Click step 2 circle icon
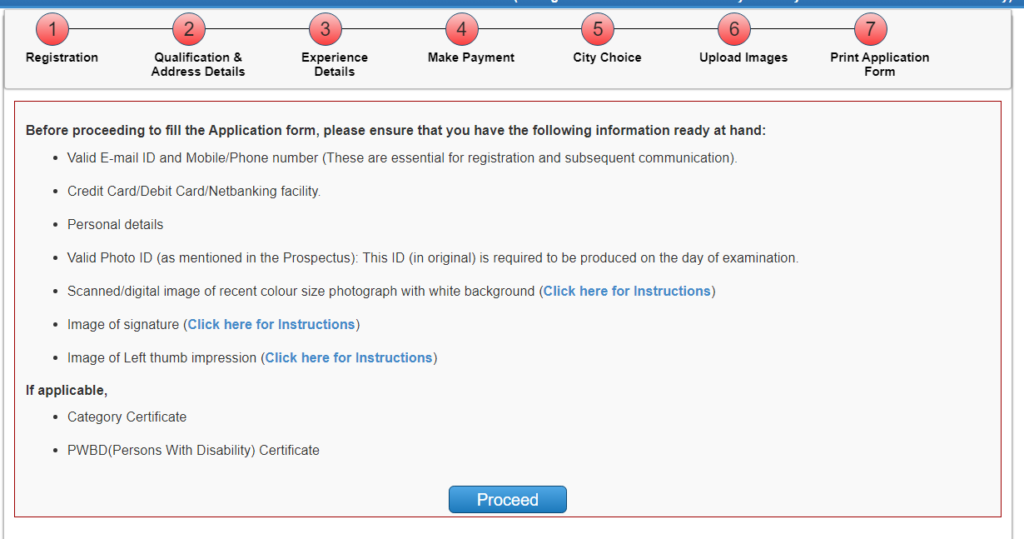 pos(189,29)
